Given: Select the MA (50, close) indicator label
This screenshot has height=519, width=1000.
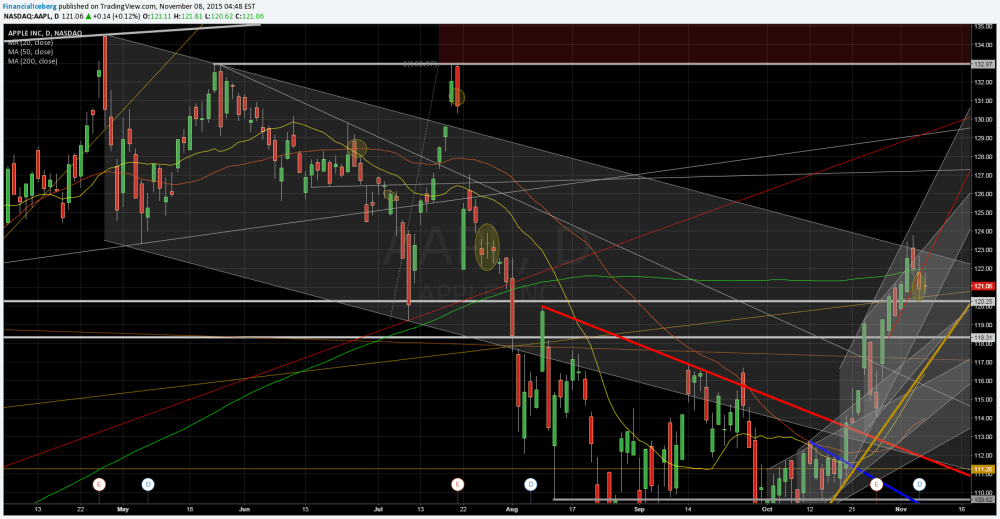Looking at the screenshot, I should click(31, 52).
